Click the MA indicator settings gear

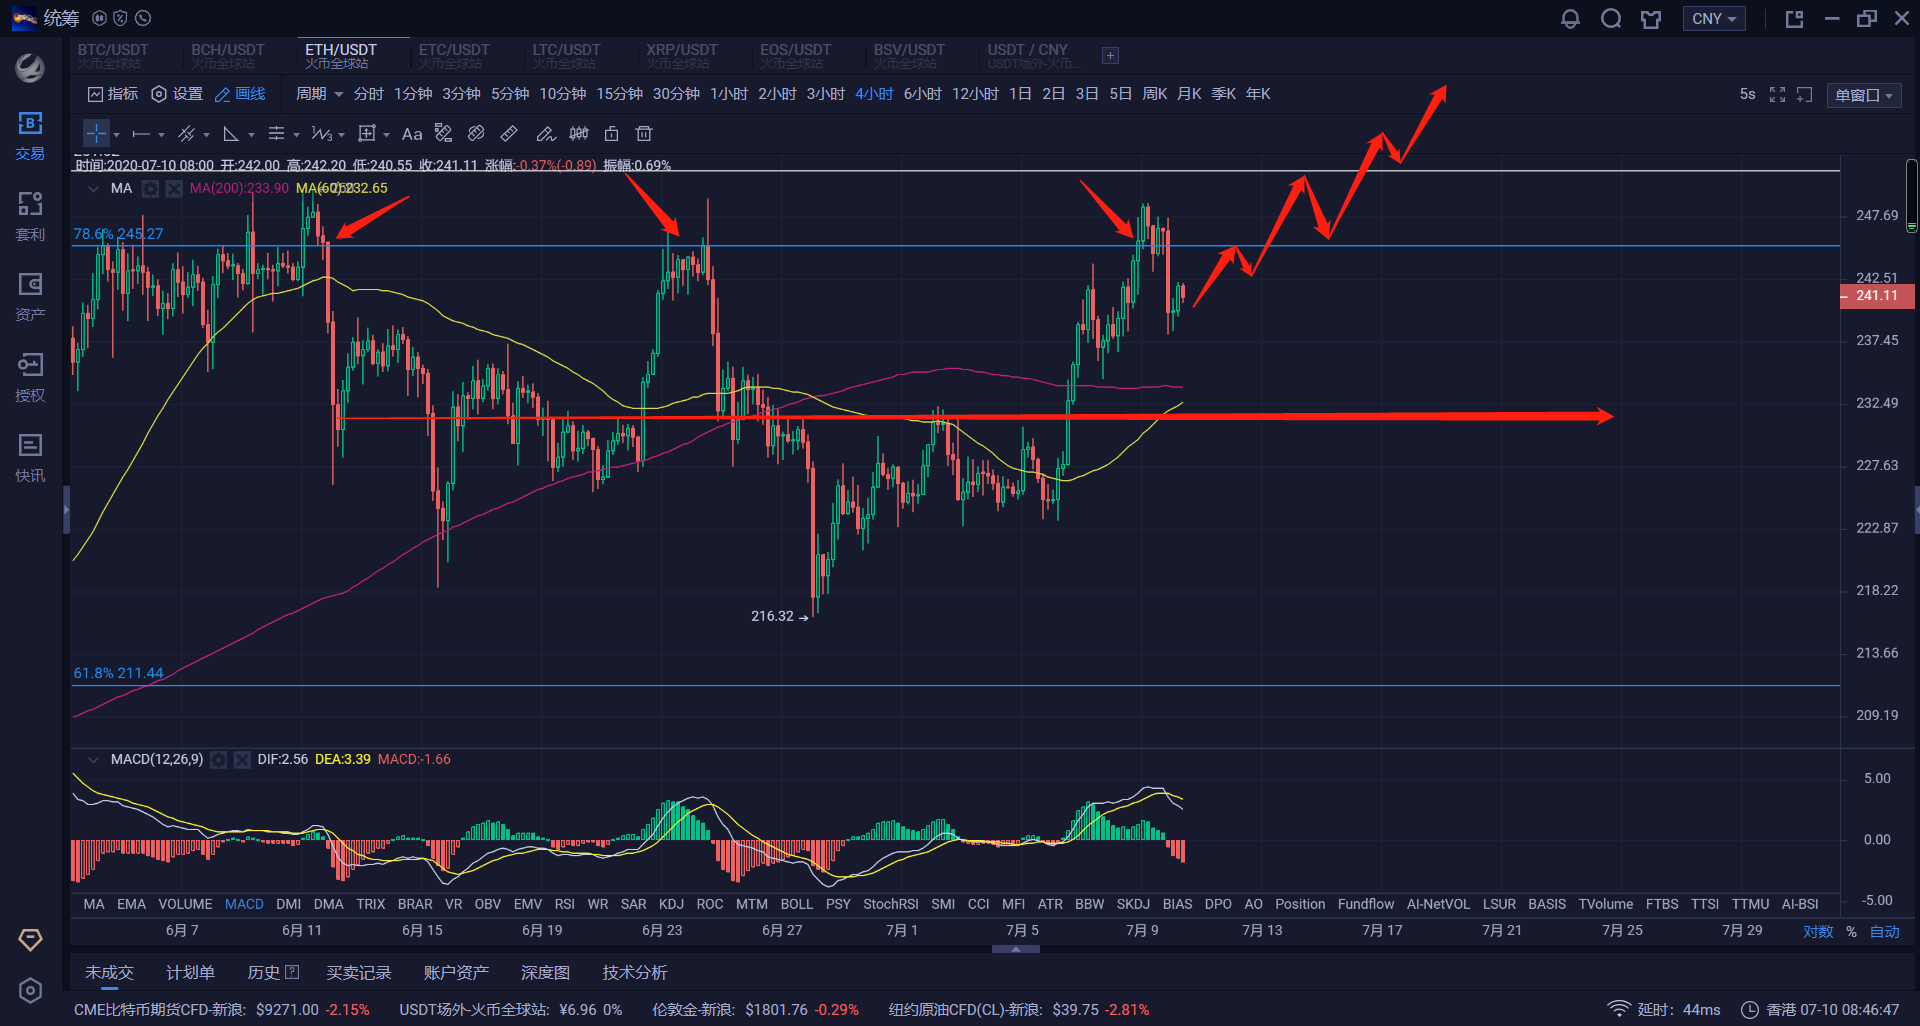150,189
